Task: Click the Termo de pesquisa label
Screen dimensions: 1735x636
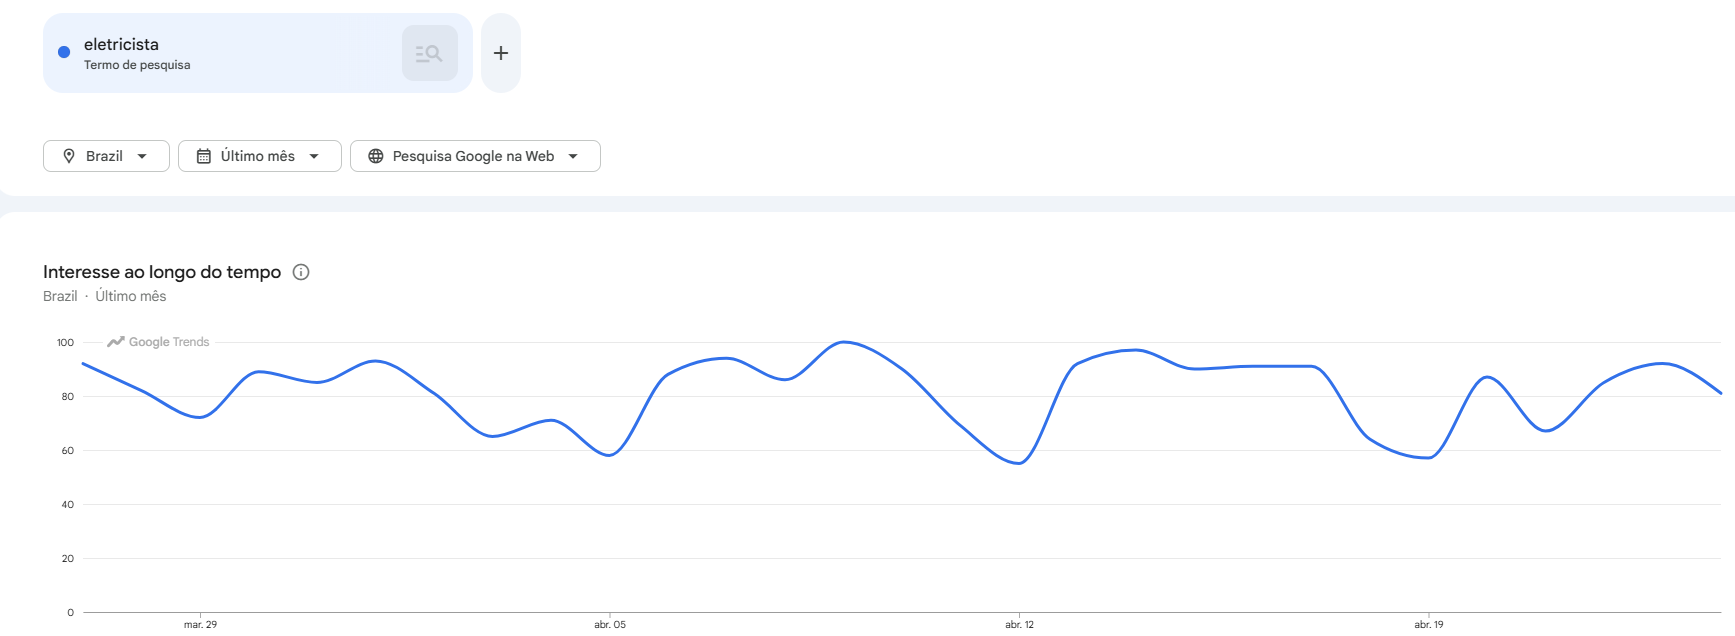Action: [137, 65]
